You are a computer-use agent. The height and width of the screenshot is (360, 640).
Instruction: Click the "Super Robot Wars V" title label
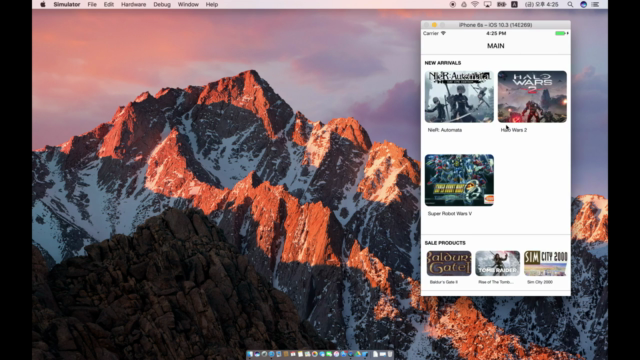click(x=450, y=213)
